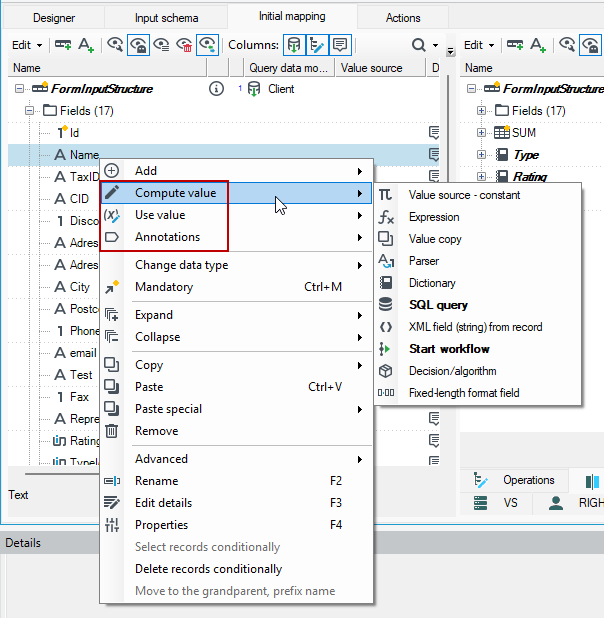Switch to the Designer tab
The width and height of the screenshot is (604, 618).
(54, 18)
